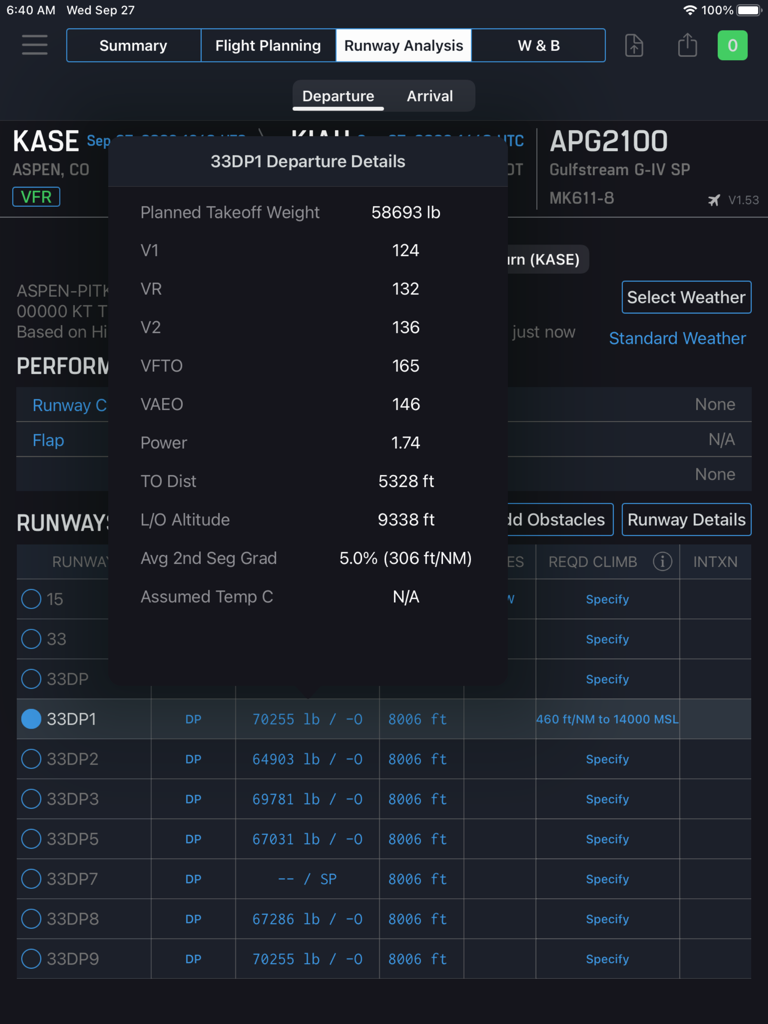Open the W & B tab
This screenshot has width=768, height=1024.
(538, 45)
